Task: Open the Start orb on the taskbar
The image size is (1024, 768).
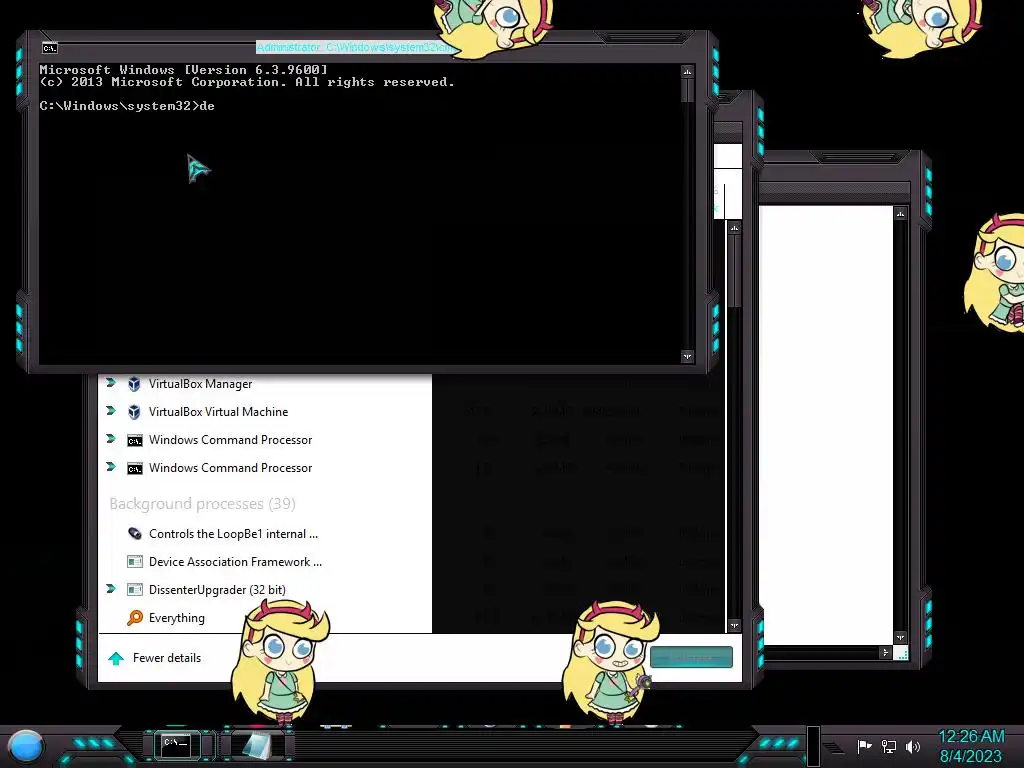Action: point(26,746)
